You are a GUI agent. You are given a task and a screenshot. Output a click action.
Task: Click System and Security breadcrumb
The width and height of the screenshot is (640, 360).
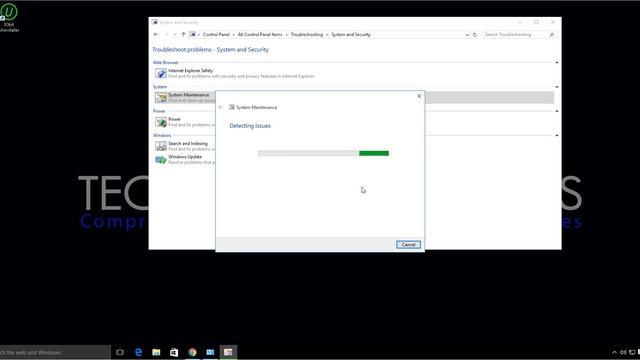(351, 35)
